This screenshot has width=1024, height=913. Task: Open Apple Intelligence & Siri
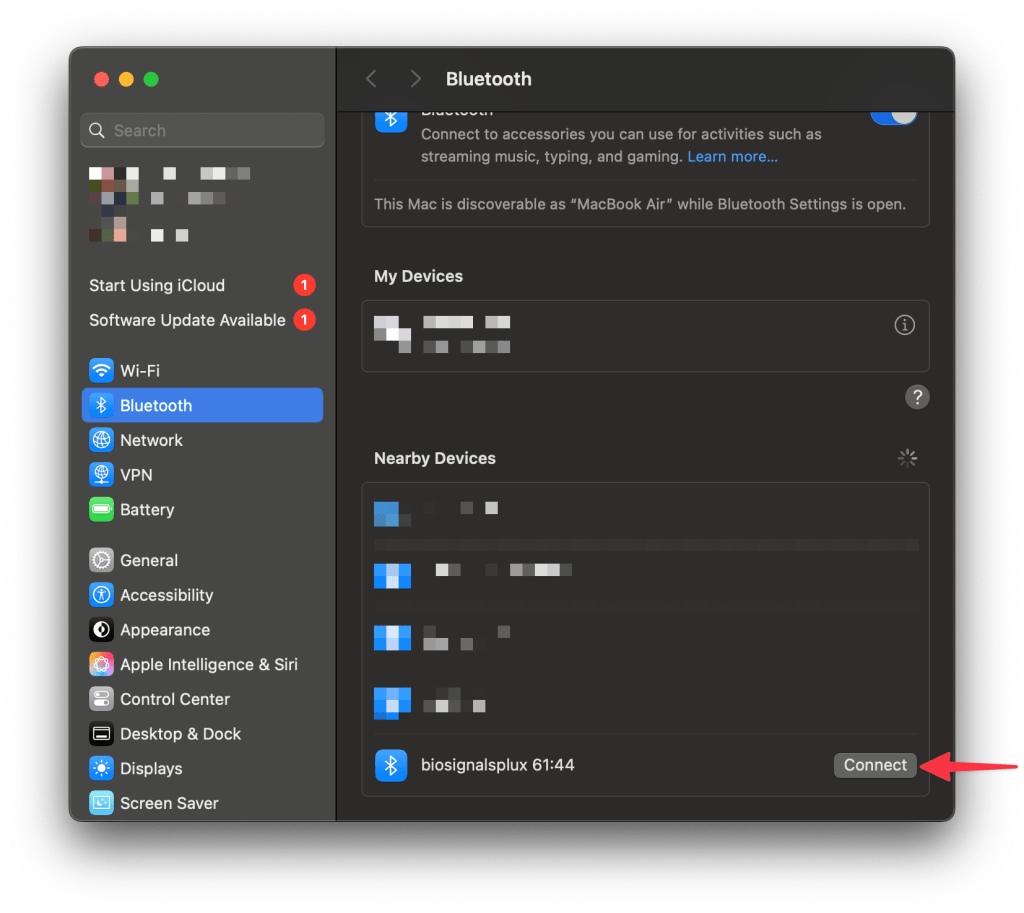(x=202, y=664)
